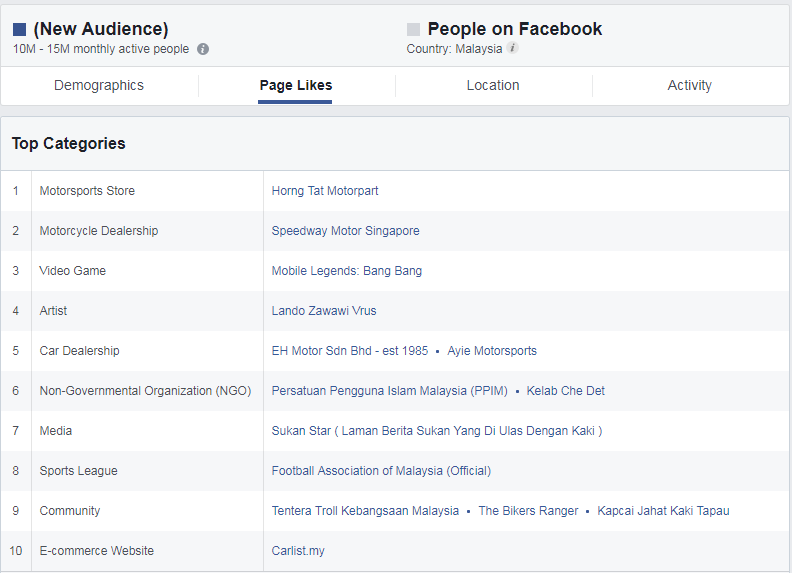Click the Sports League category cell
Image resolution: width=792 pixels, height=573 pixels.
[147, 471]
